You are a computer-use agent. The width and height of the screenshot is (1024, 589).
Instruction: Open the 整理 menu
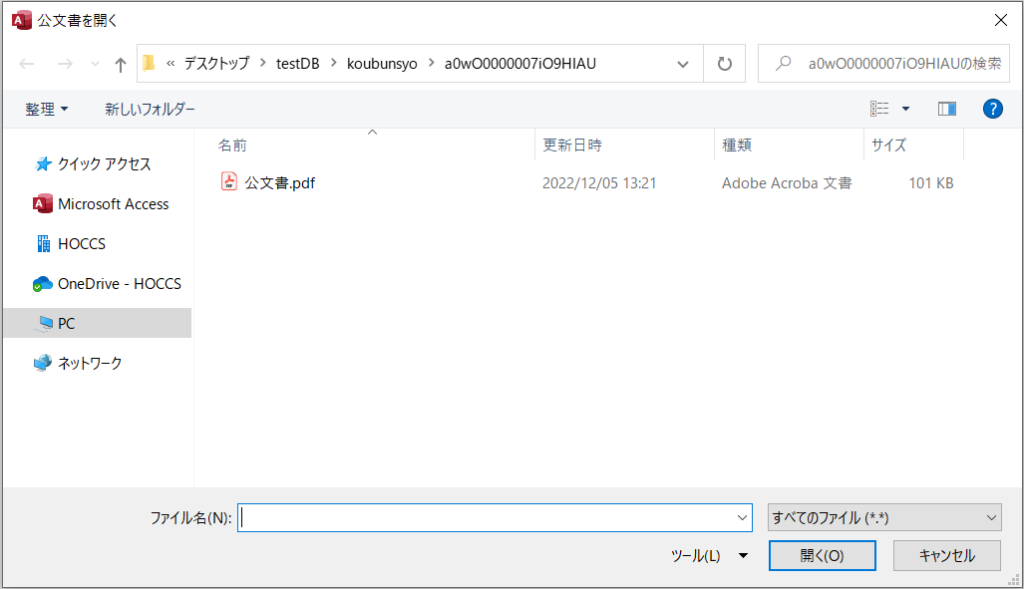click(47, 110)
